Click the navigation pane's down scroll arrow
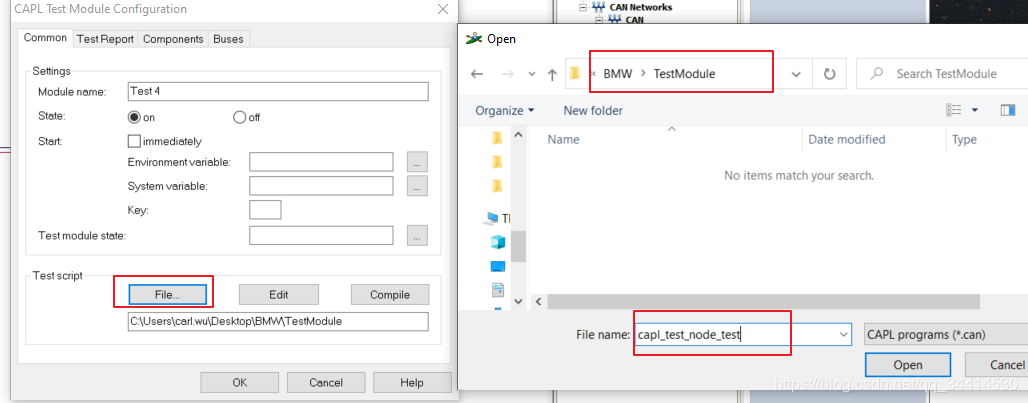1028x403 pixels. (x=518, y=301)
